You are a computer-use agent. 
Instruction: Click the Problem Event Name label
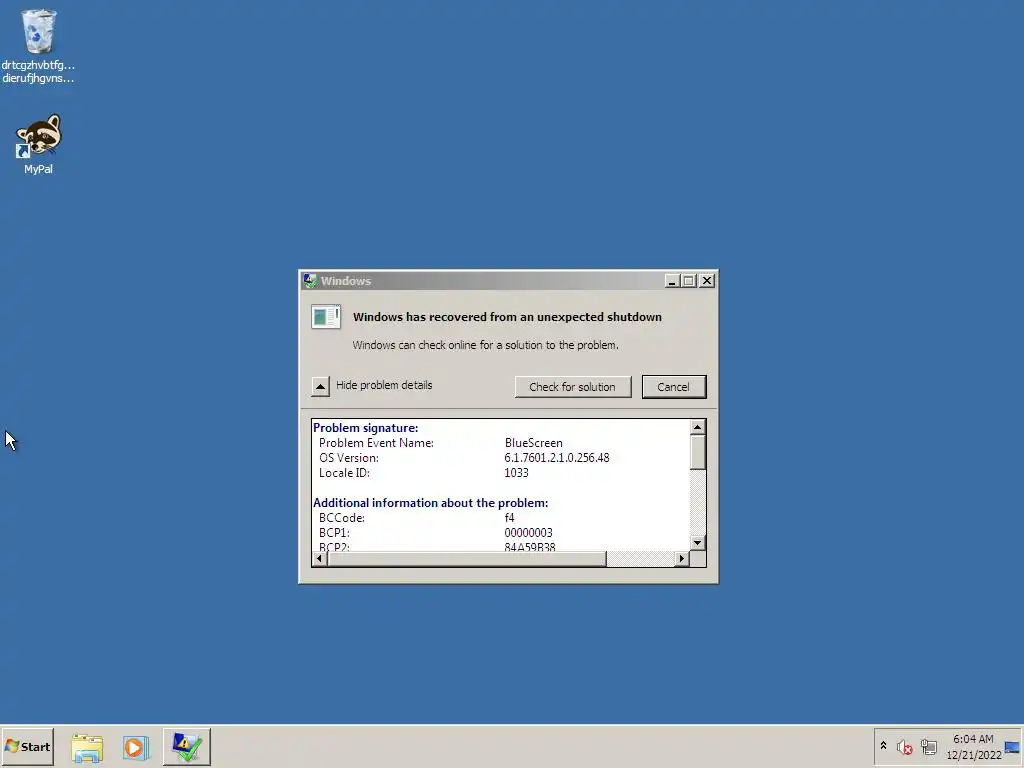click(376, 443)
